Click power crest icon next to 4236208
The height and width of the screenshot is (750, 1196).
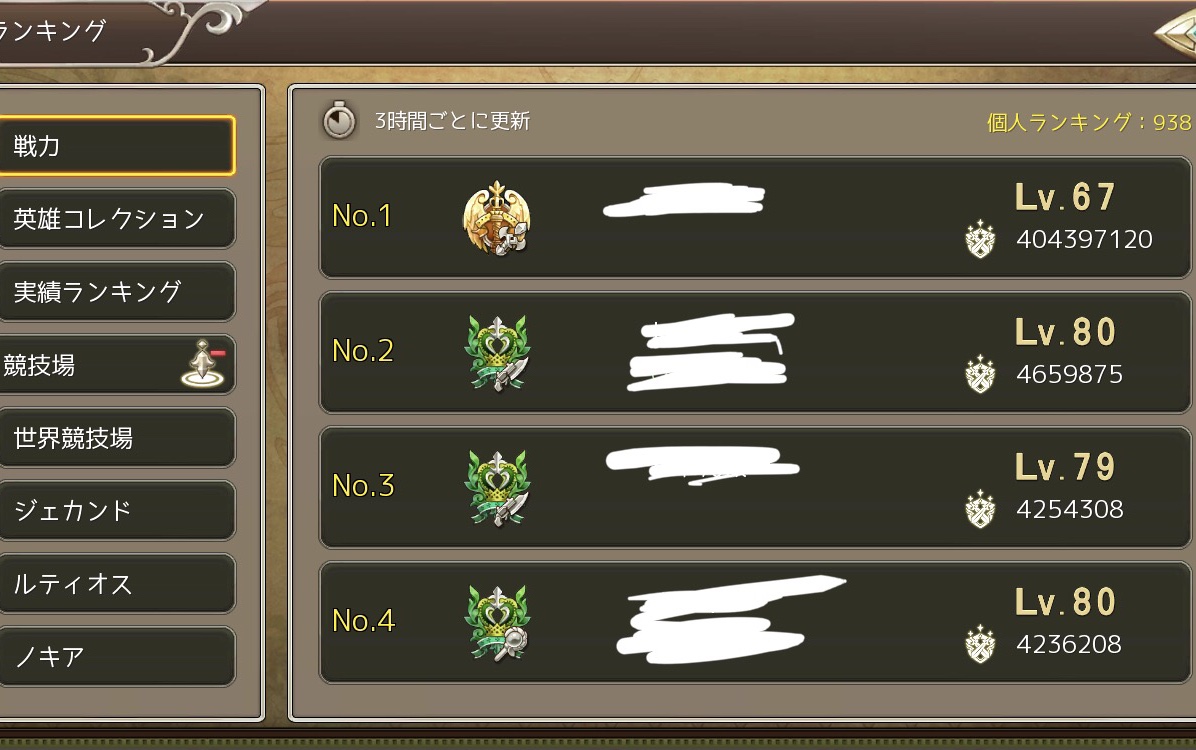point(980,645)
